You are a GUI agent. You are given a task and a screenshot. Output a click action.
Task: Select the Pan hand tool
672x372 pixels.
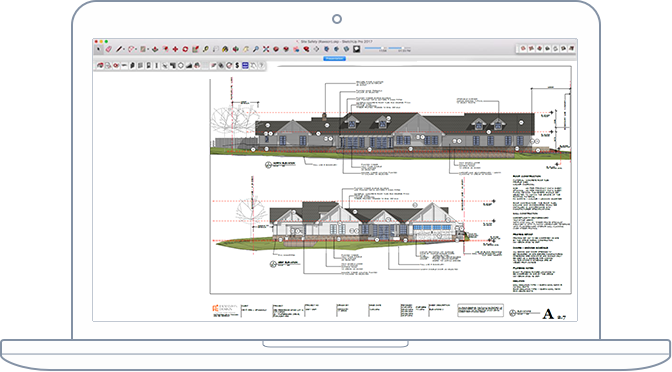click(246, 49)
